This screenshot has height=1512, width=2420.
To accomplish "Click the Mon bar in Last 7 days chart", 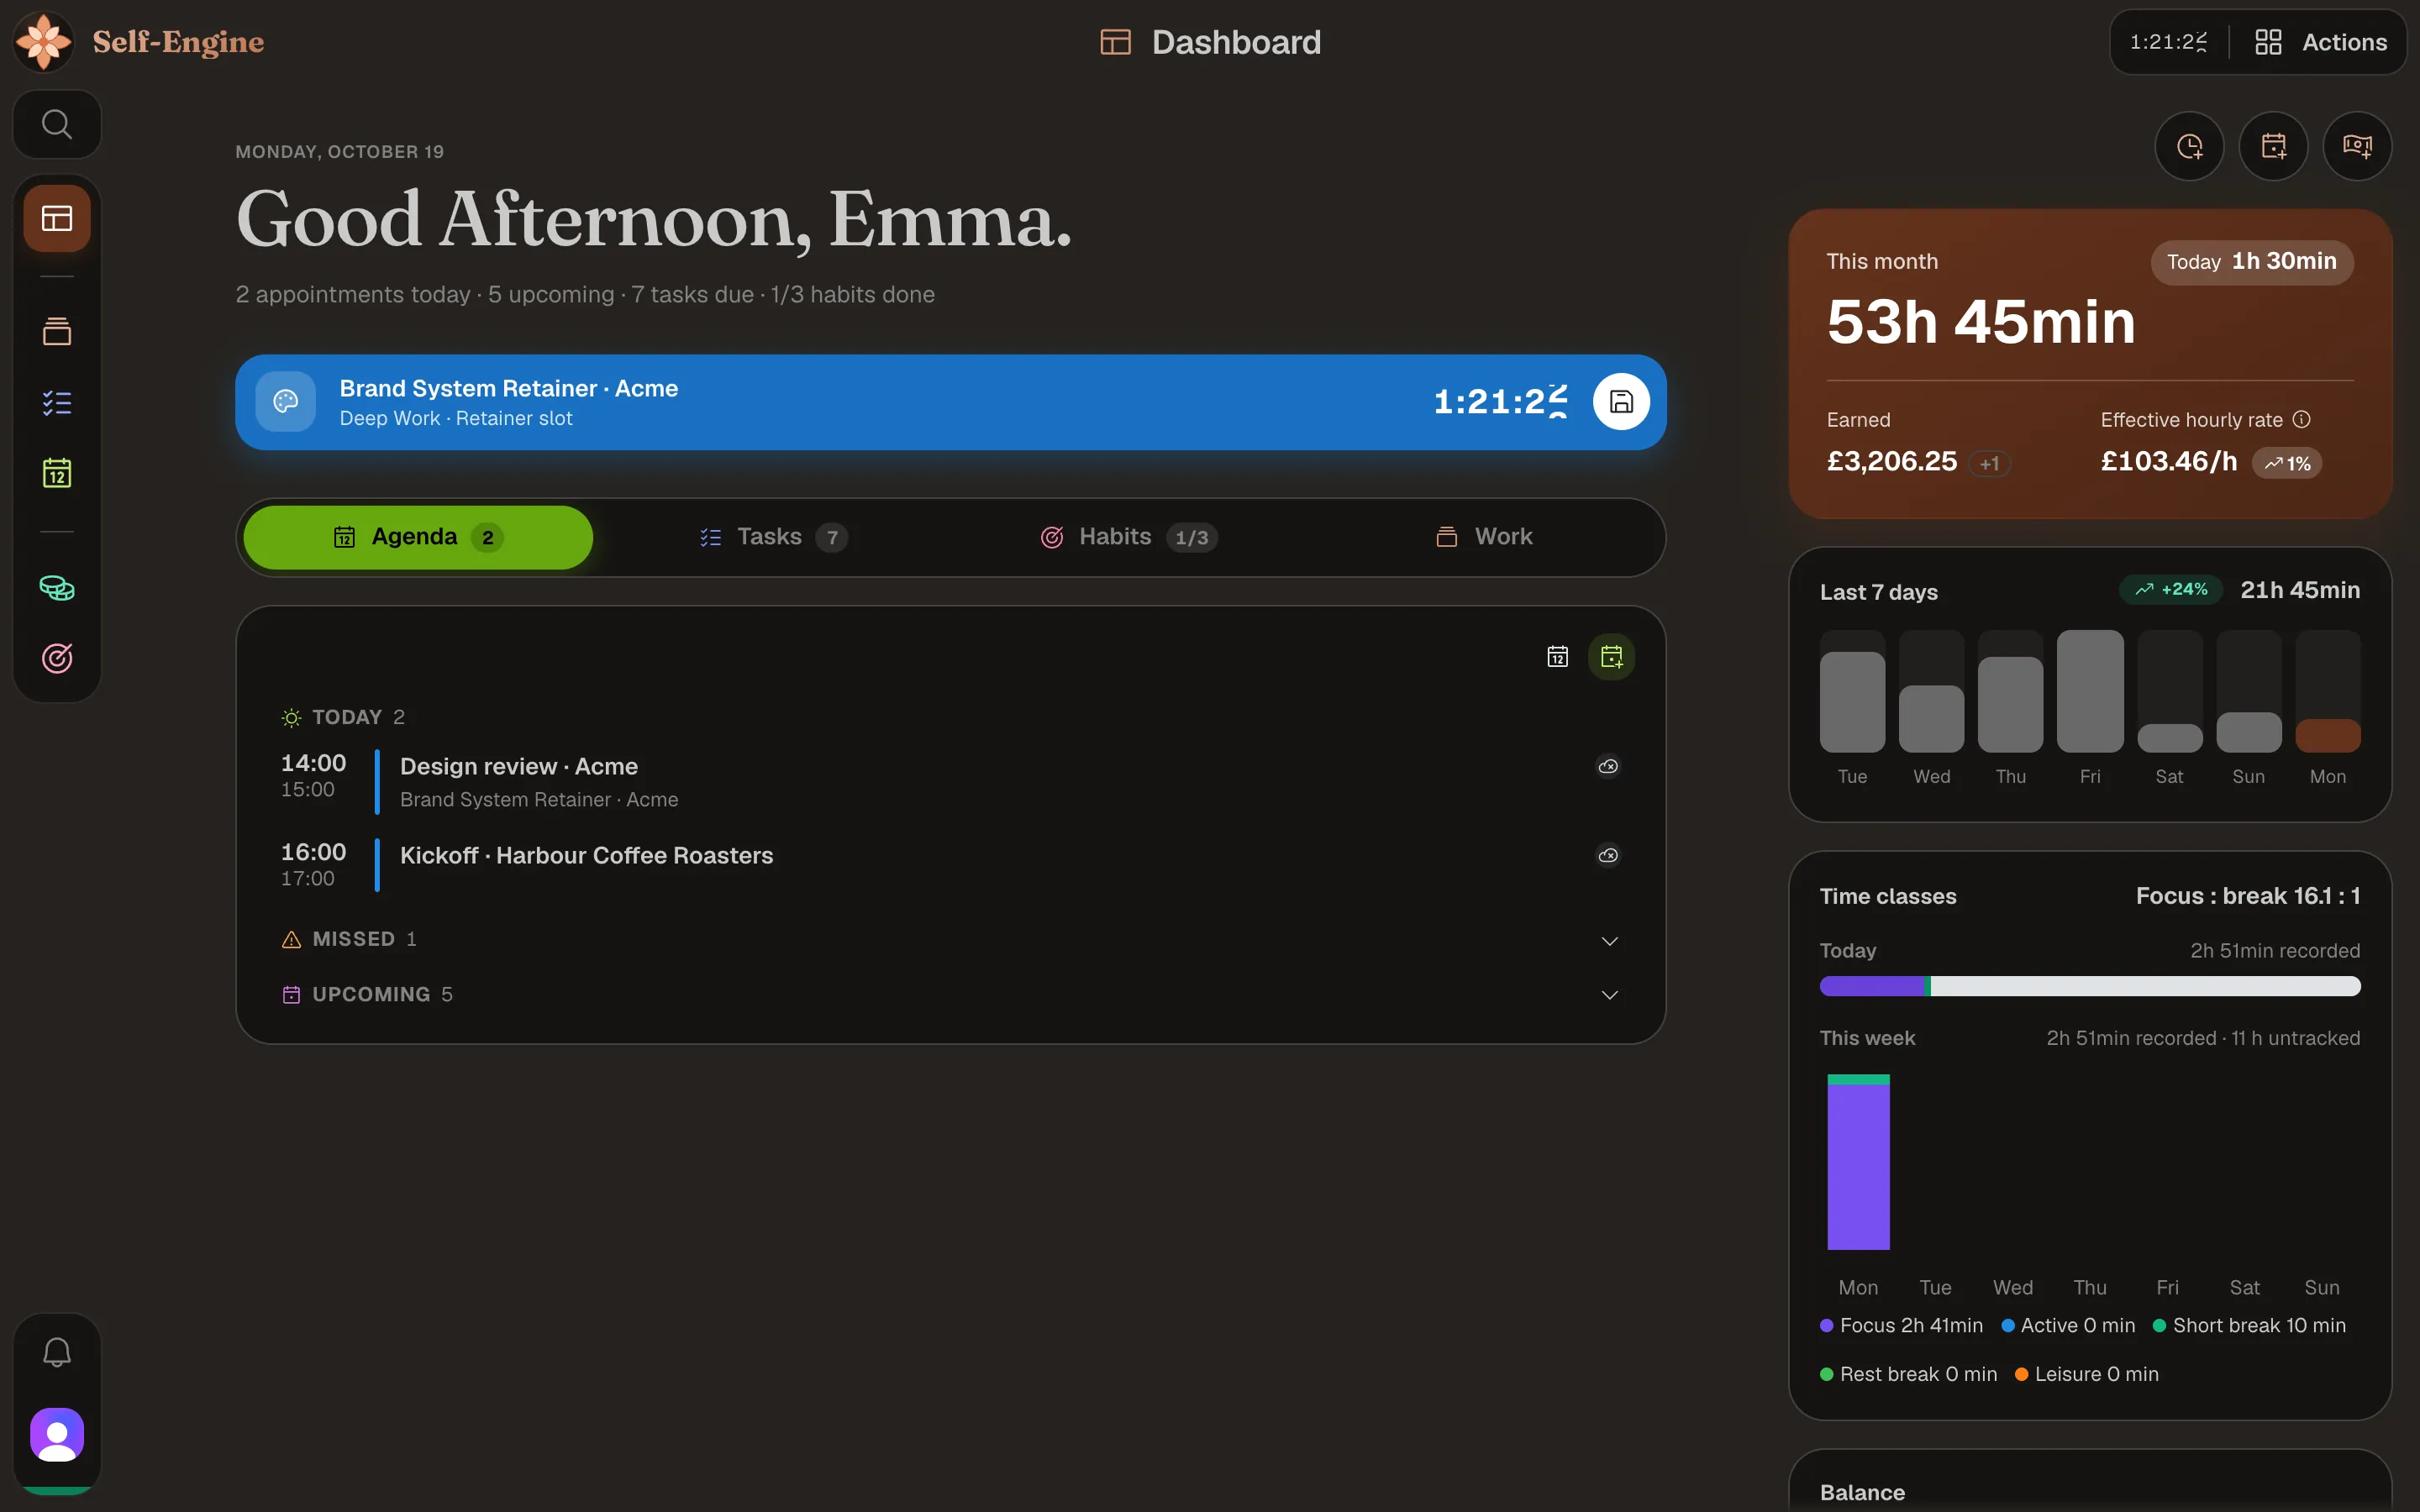I will pos(2328,735).
